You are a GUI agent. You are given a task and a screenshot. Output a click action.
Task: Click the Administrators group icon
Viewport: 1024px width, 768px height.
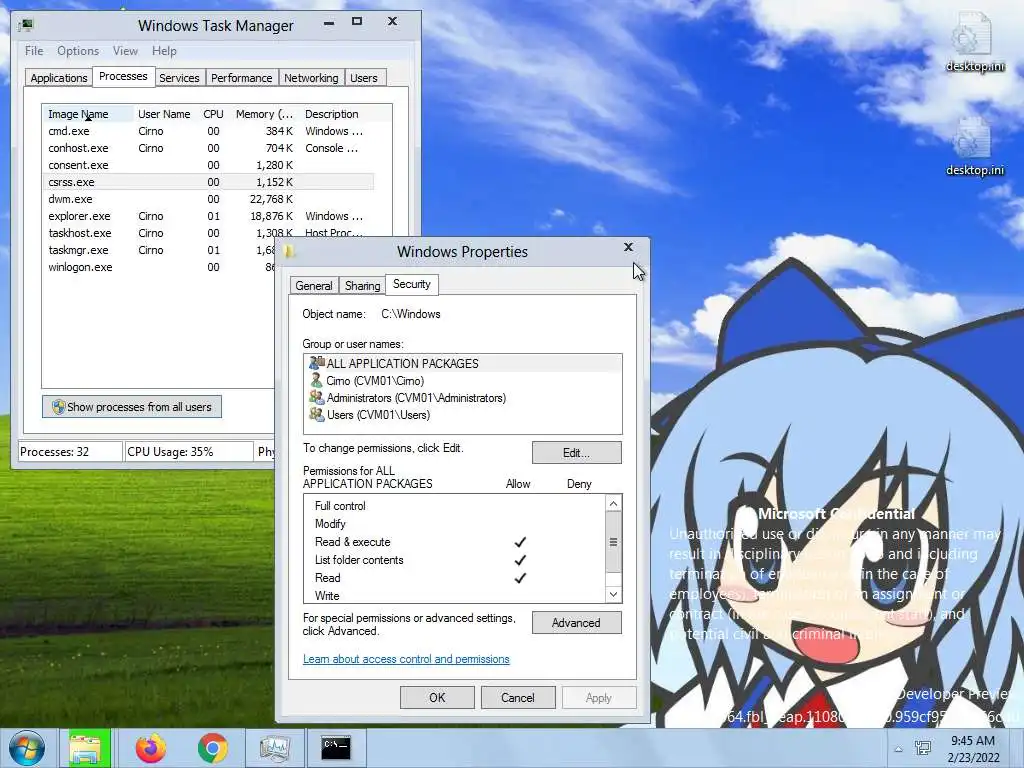(317, 397)
